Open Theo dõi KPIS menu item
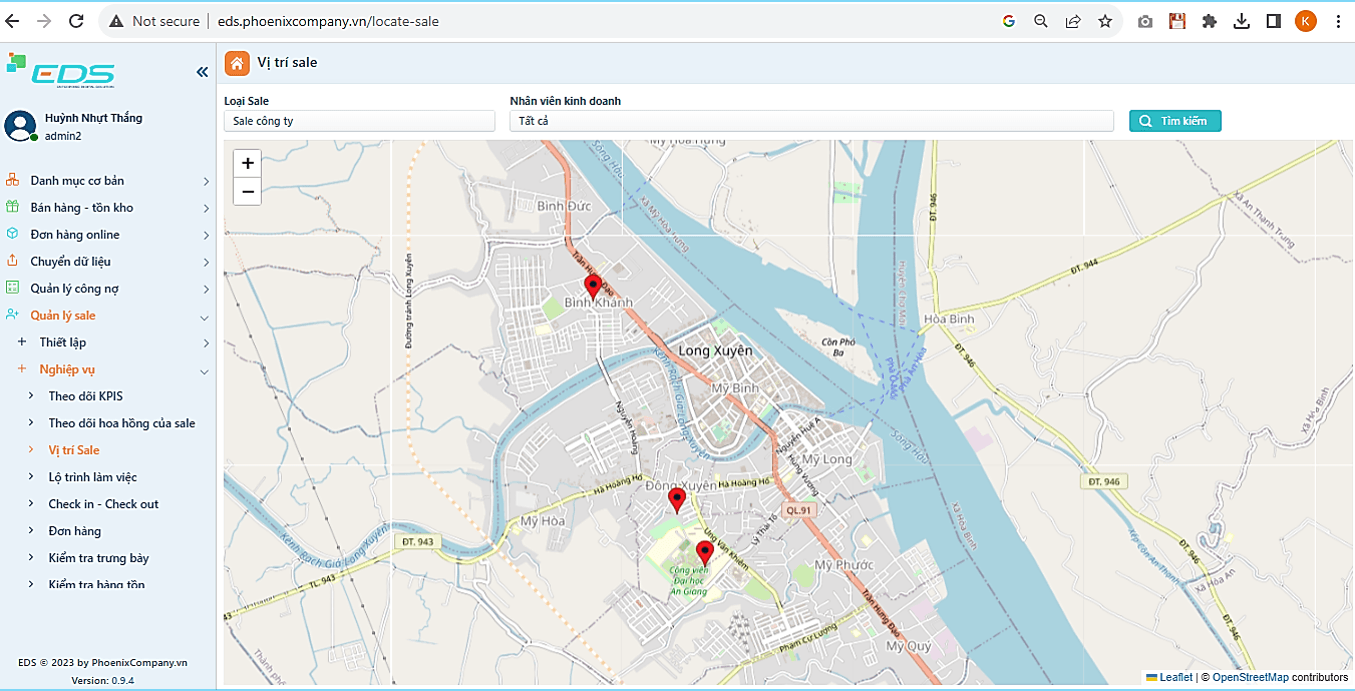The width and height of the screenshot is (1355, 691). [85, 396]
